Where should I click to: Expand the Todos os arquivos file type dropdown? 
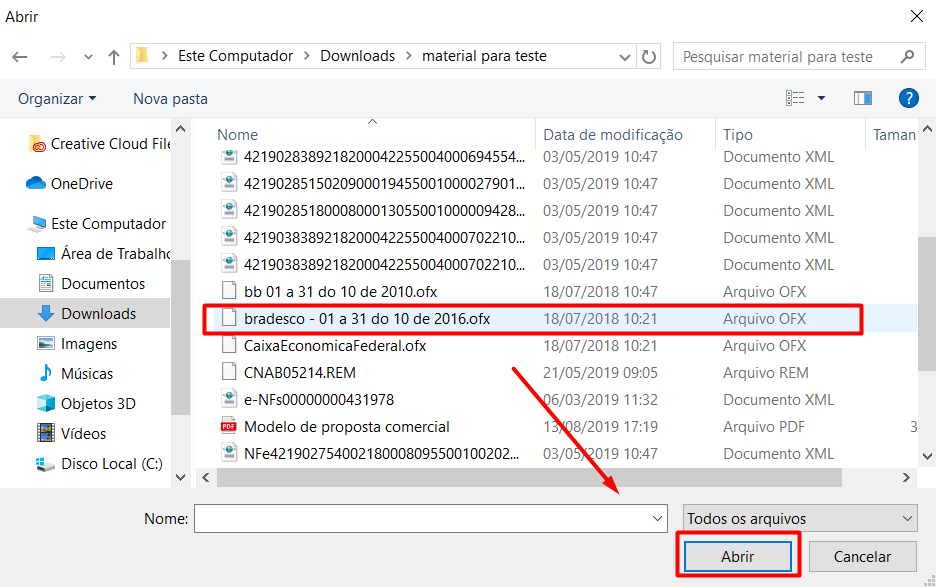point(799,519)
